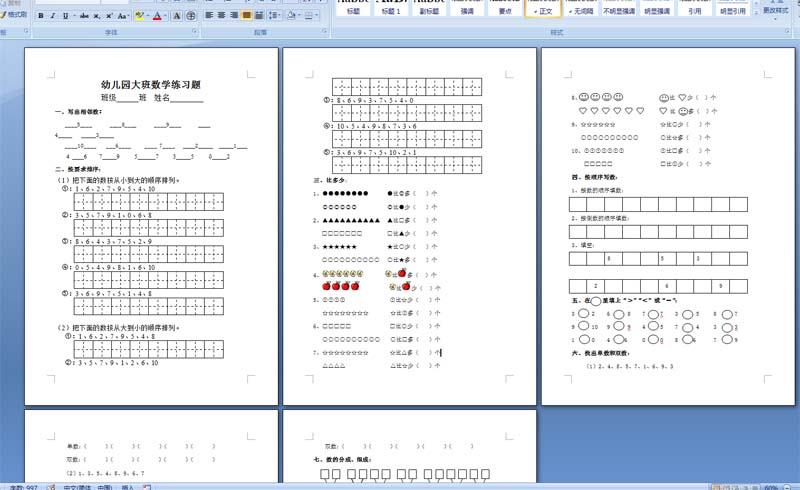Click the title 幼儿园大班数学练习题
The height and width of the screenshot is (490, 800).
point(151,85)
